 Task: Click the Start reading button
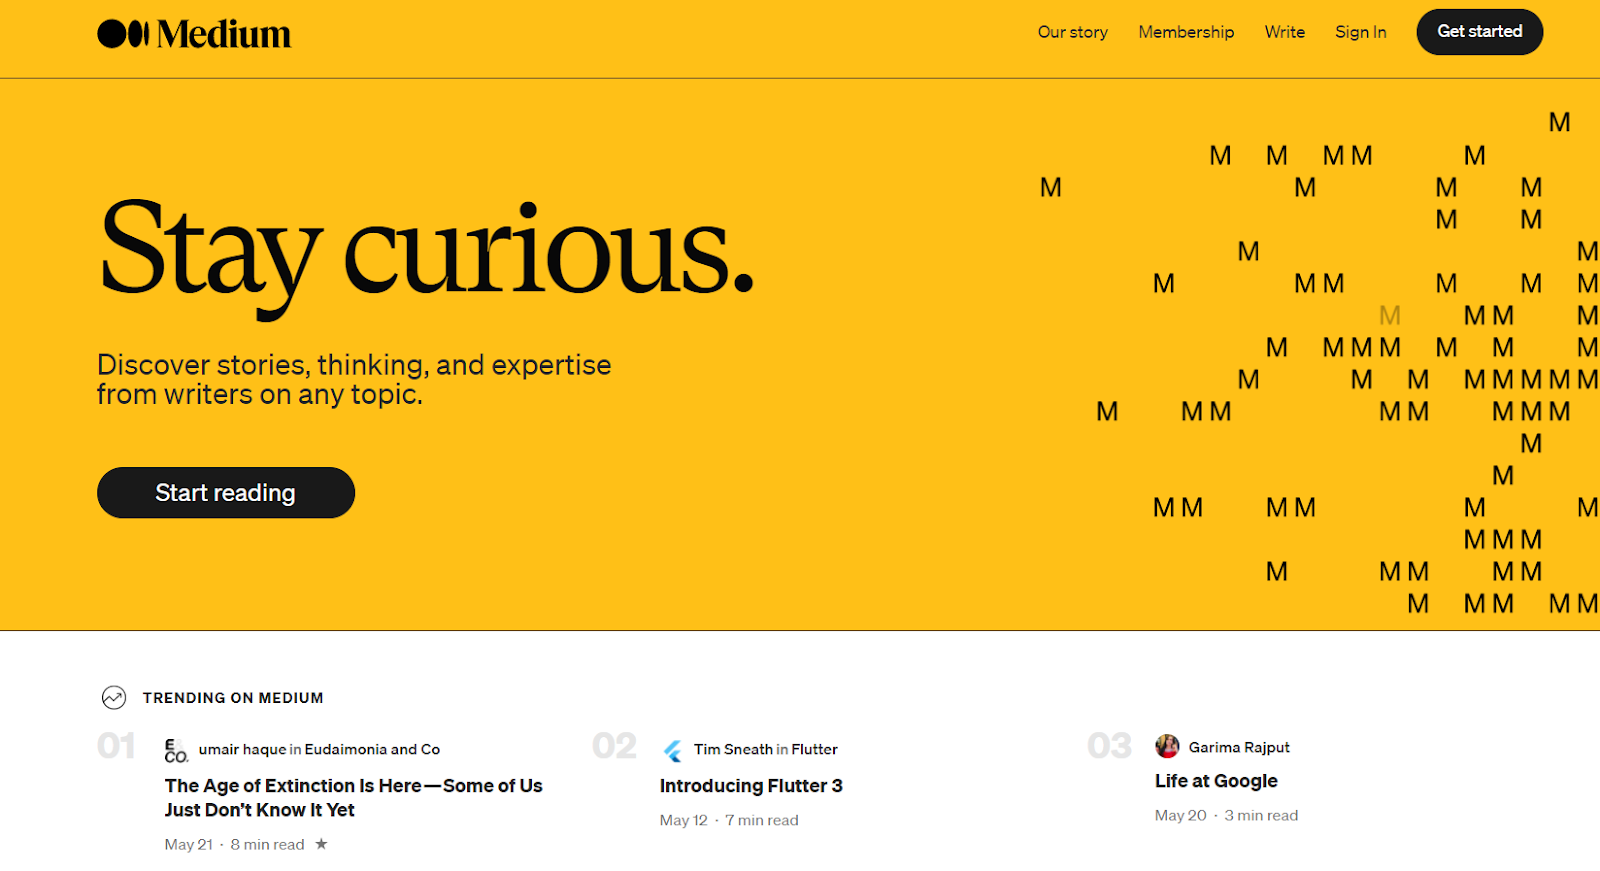pos(226,493)
